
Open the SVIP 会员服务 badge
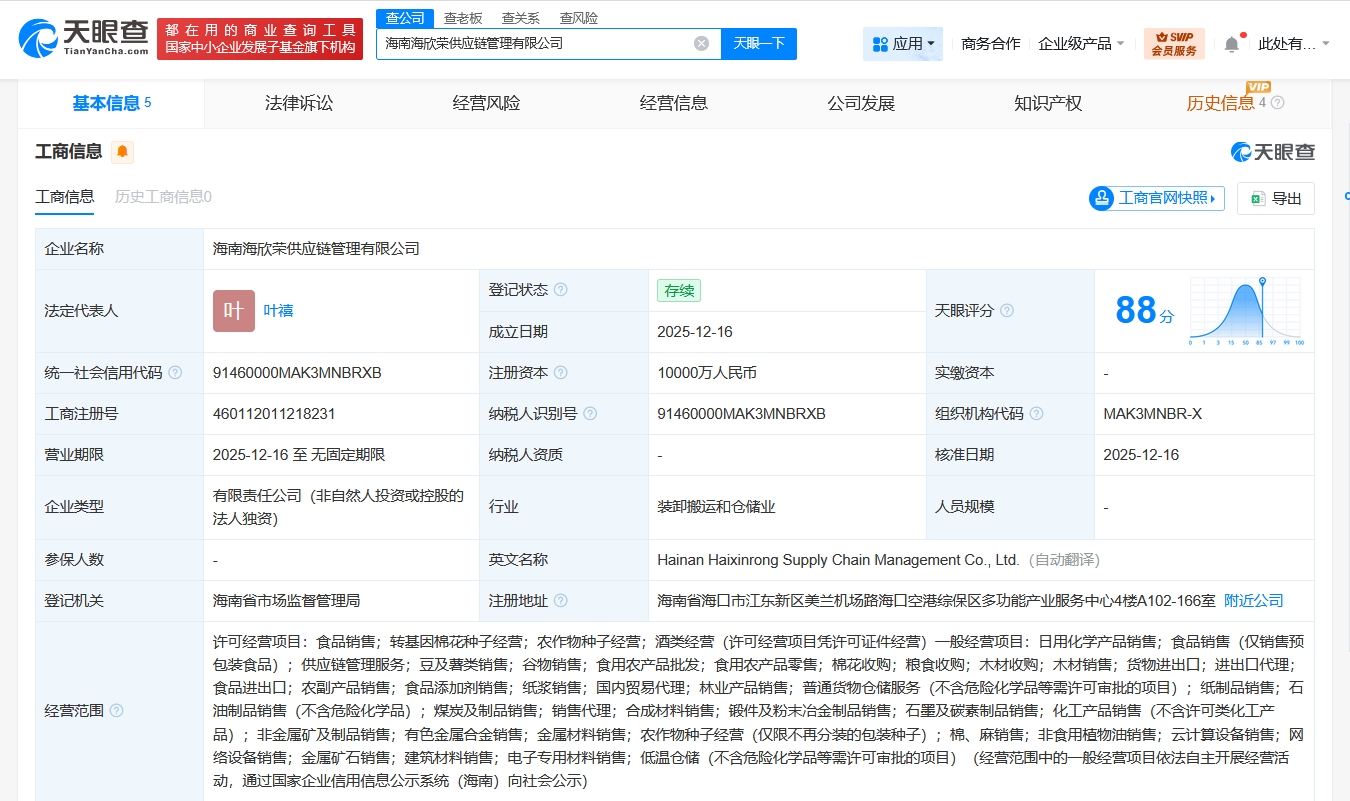click(x=1174, y=43)
